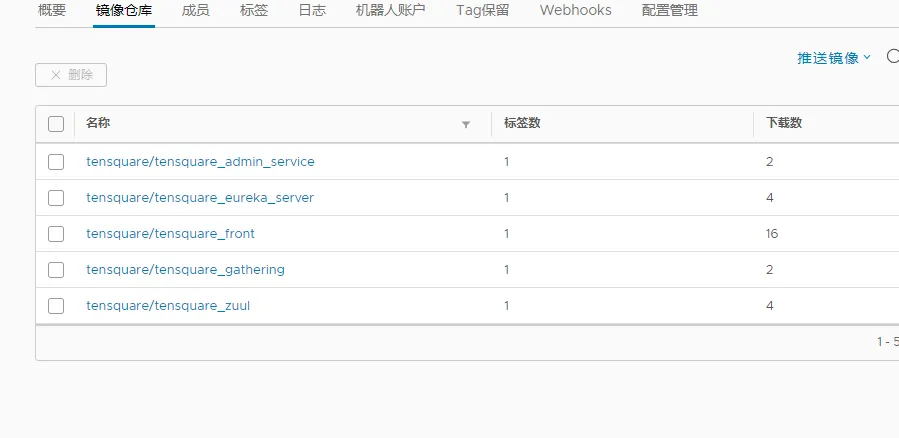The width and height of the screenshot is (899, 438).
Task: Tick the tensquare_zuul row checkbox
Action: (56, 306)
